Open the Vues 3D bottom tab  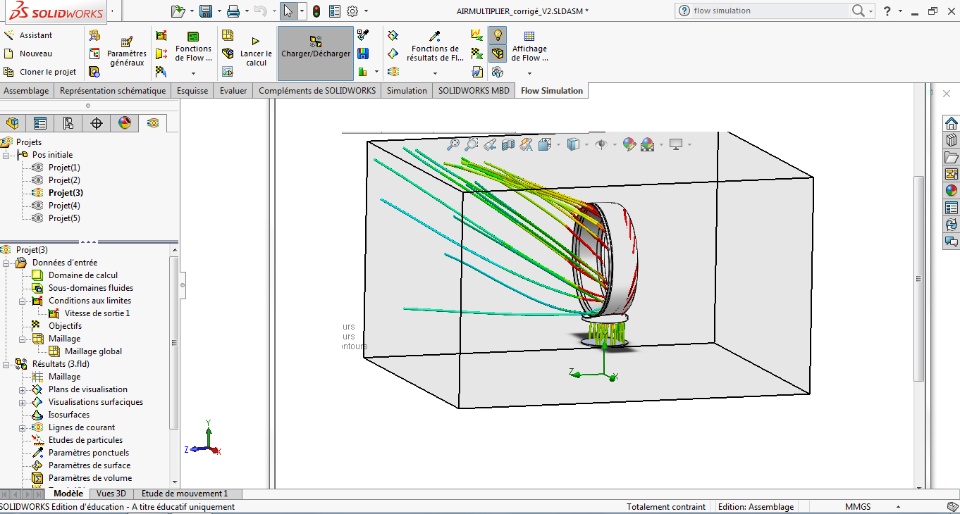(x=111, y=493)
